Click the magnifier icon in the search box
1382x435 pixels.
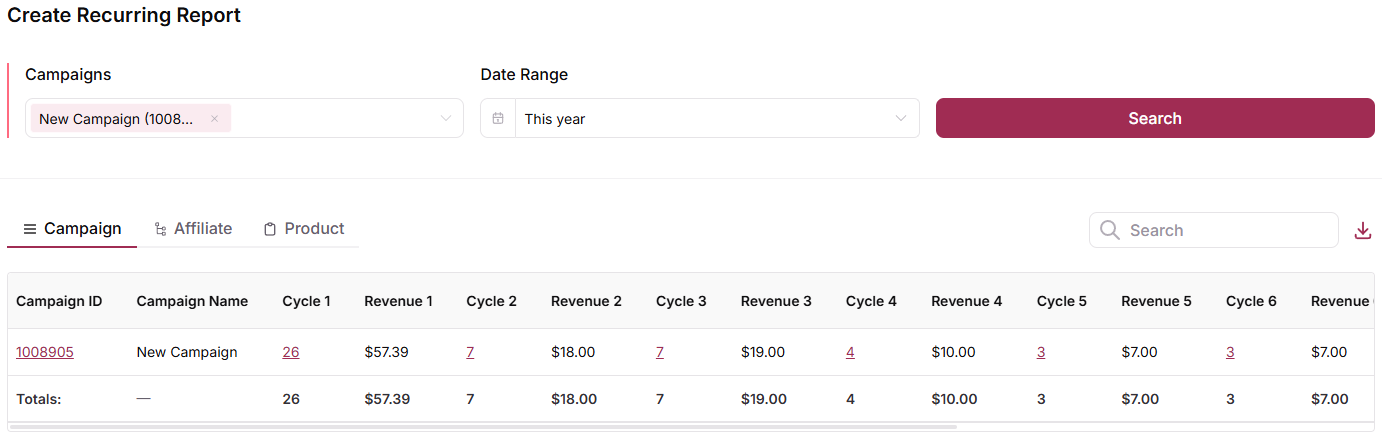[1109, 230]
